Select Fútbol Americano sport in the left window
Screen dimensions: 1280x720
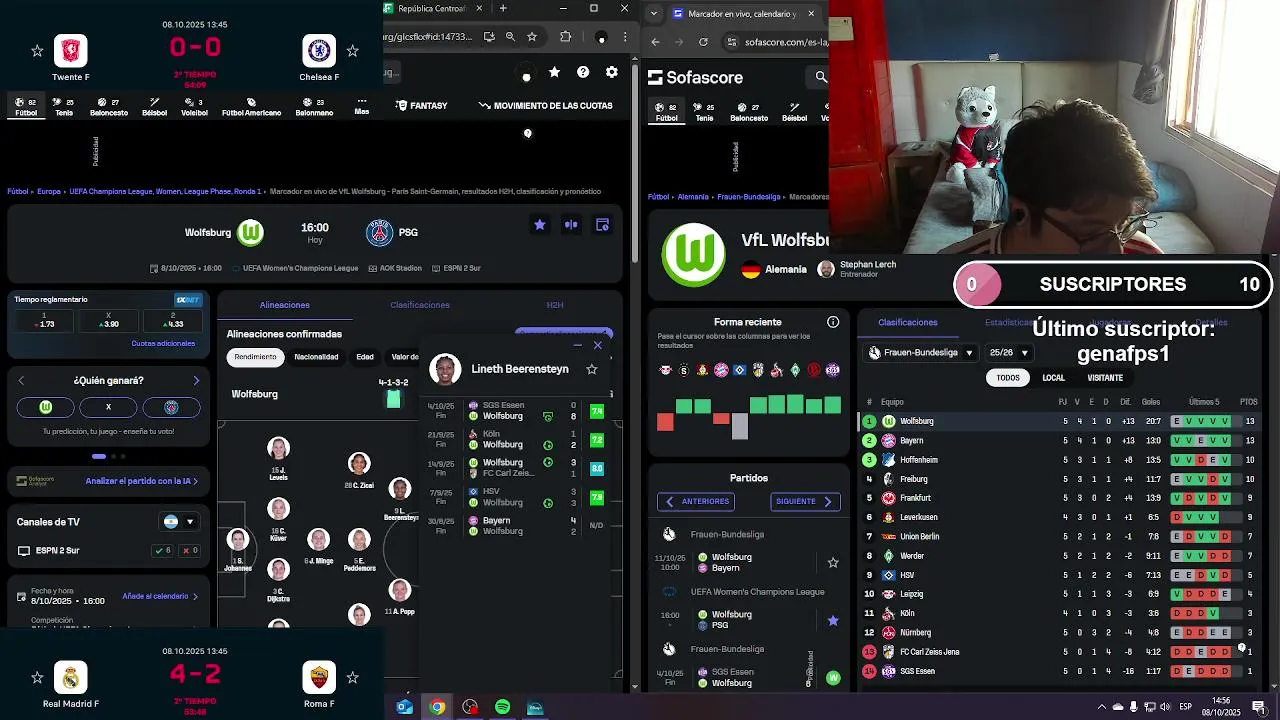(x=251, y=107)
